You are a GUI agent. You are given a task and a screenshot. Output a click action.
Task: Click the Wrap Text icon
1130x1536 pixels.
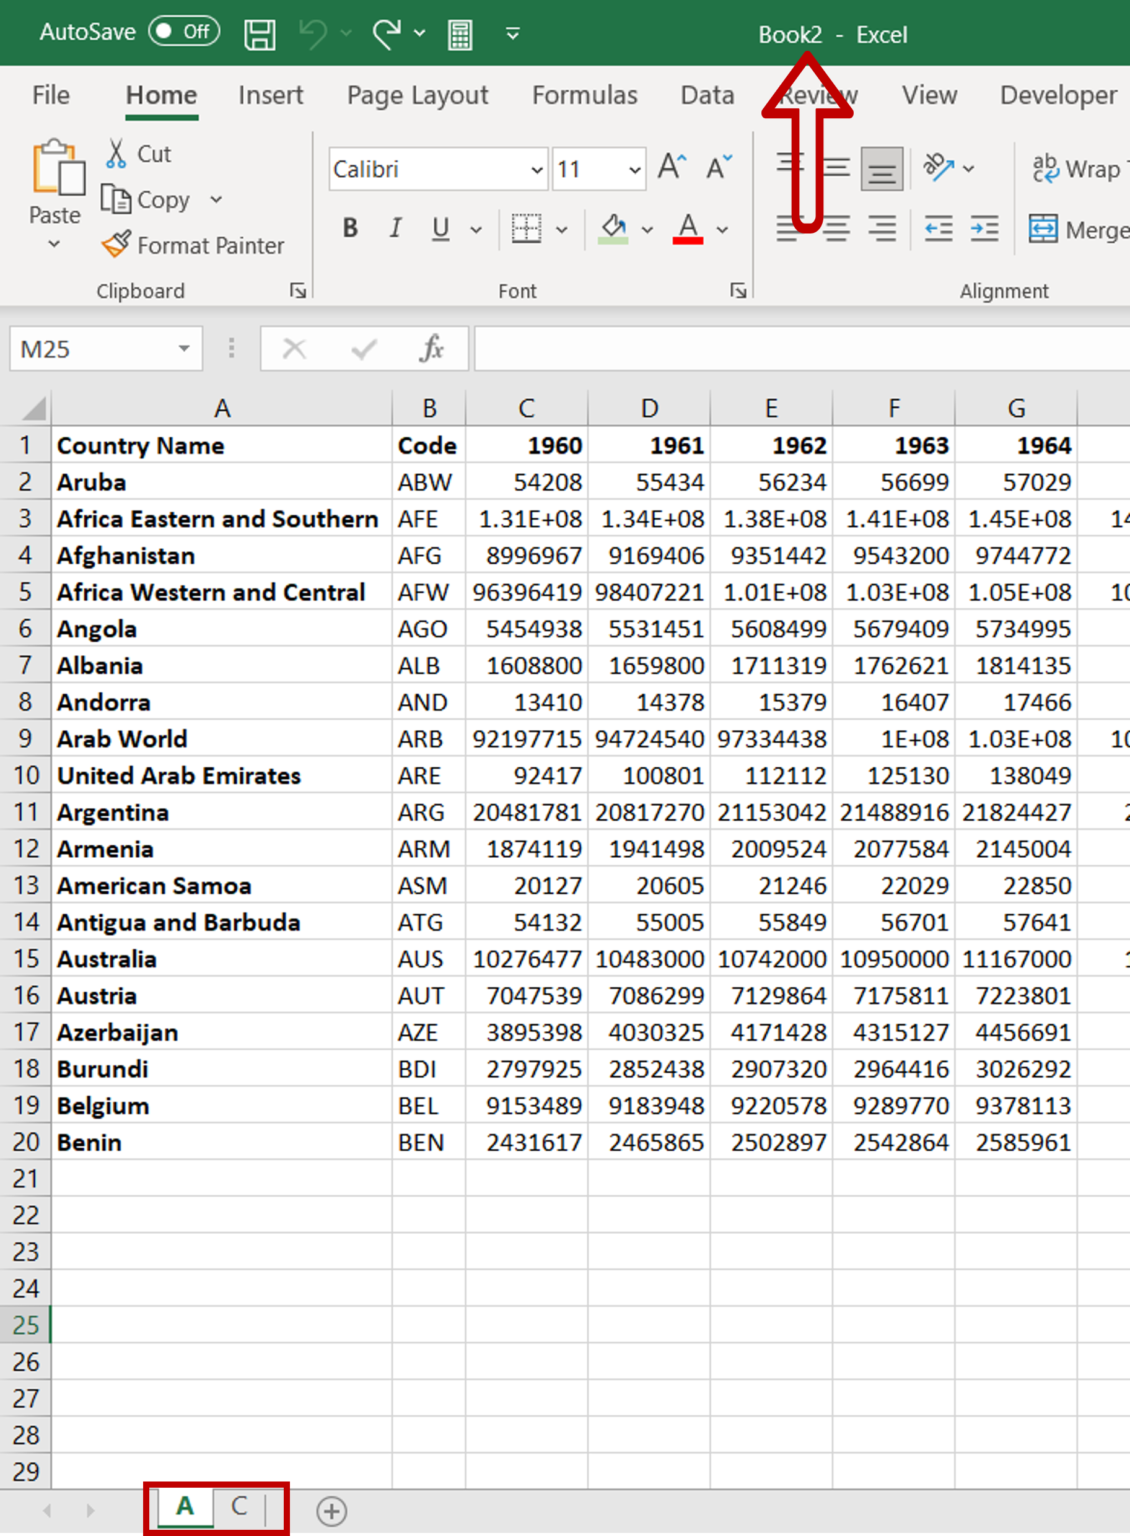[1047, 168]
